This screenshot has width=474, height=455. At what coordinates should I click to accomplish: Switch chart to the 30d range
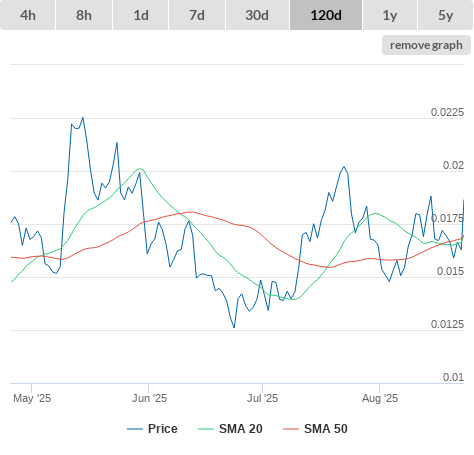pos(257,15)
